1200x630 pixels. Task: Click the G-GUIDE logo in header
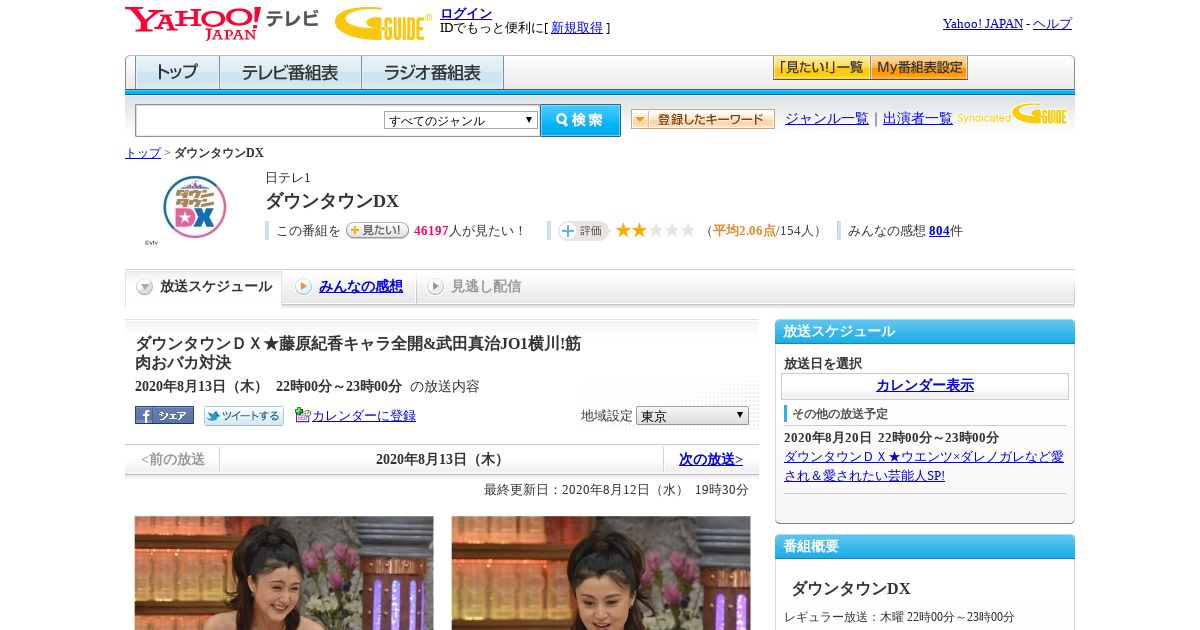383,23
